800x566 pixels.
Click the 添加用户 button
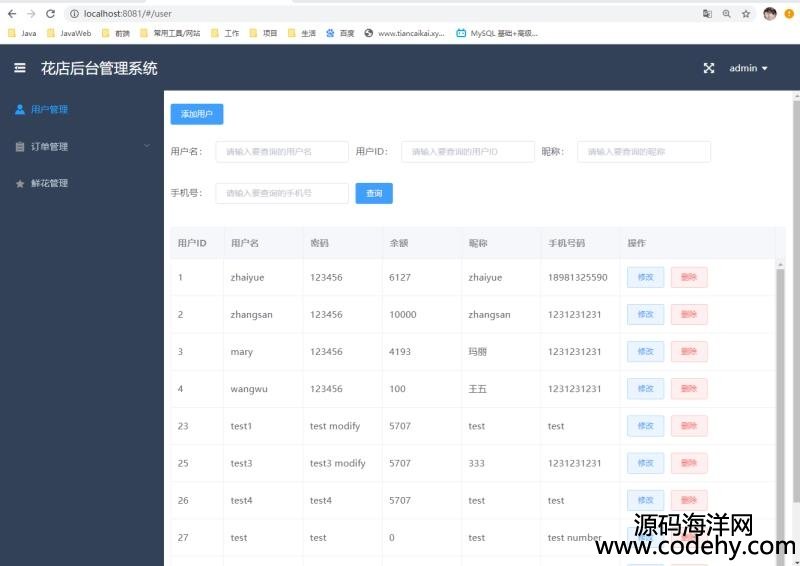[x=196, y=114]
